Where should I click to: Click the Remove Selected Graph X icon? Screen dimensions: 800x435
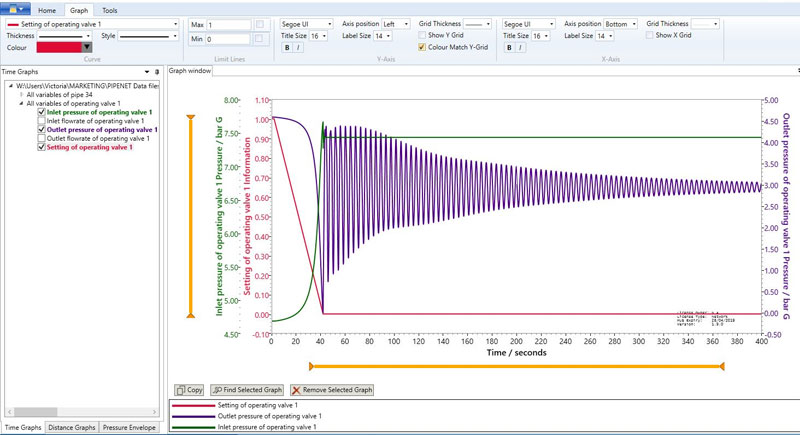tap(296, 390)
